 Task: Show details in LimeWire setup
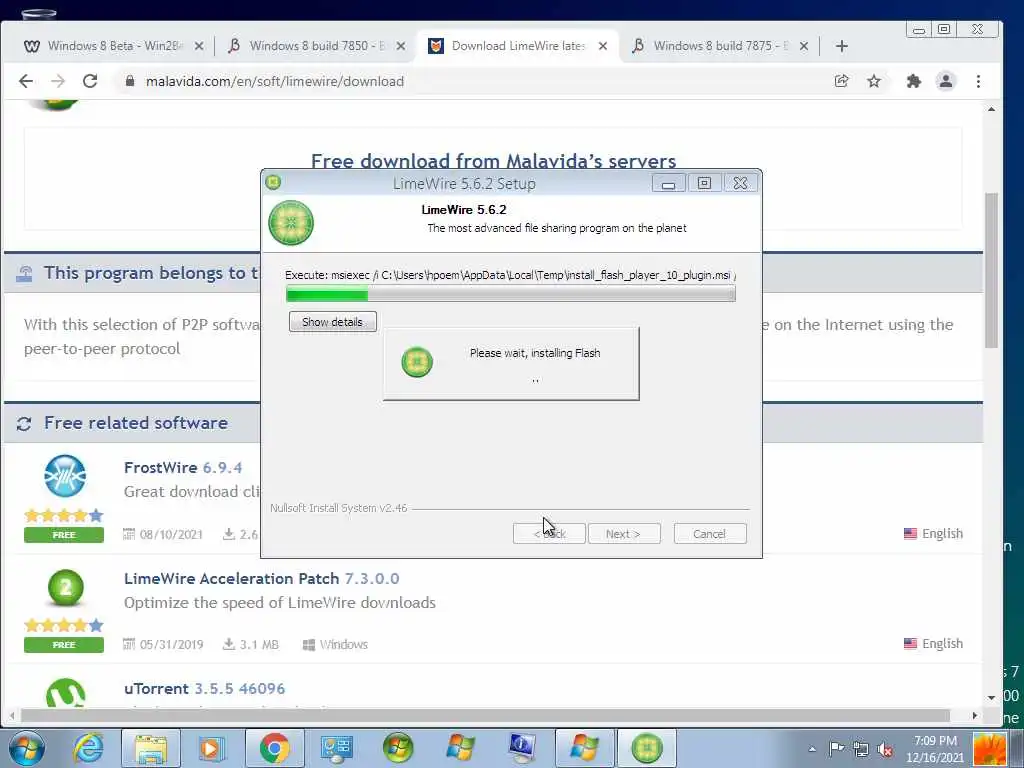(332, 322)
